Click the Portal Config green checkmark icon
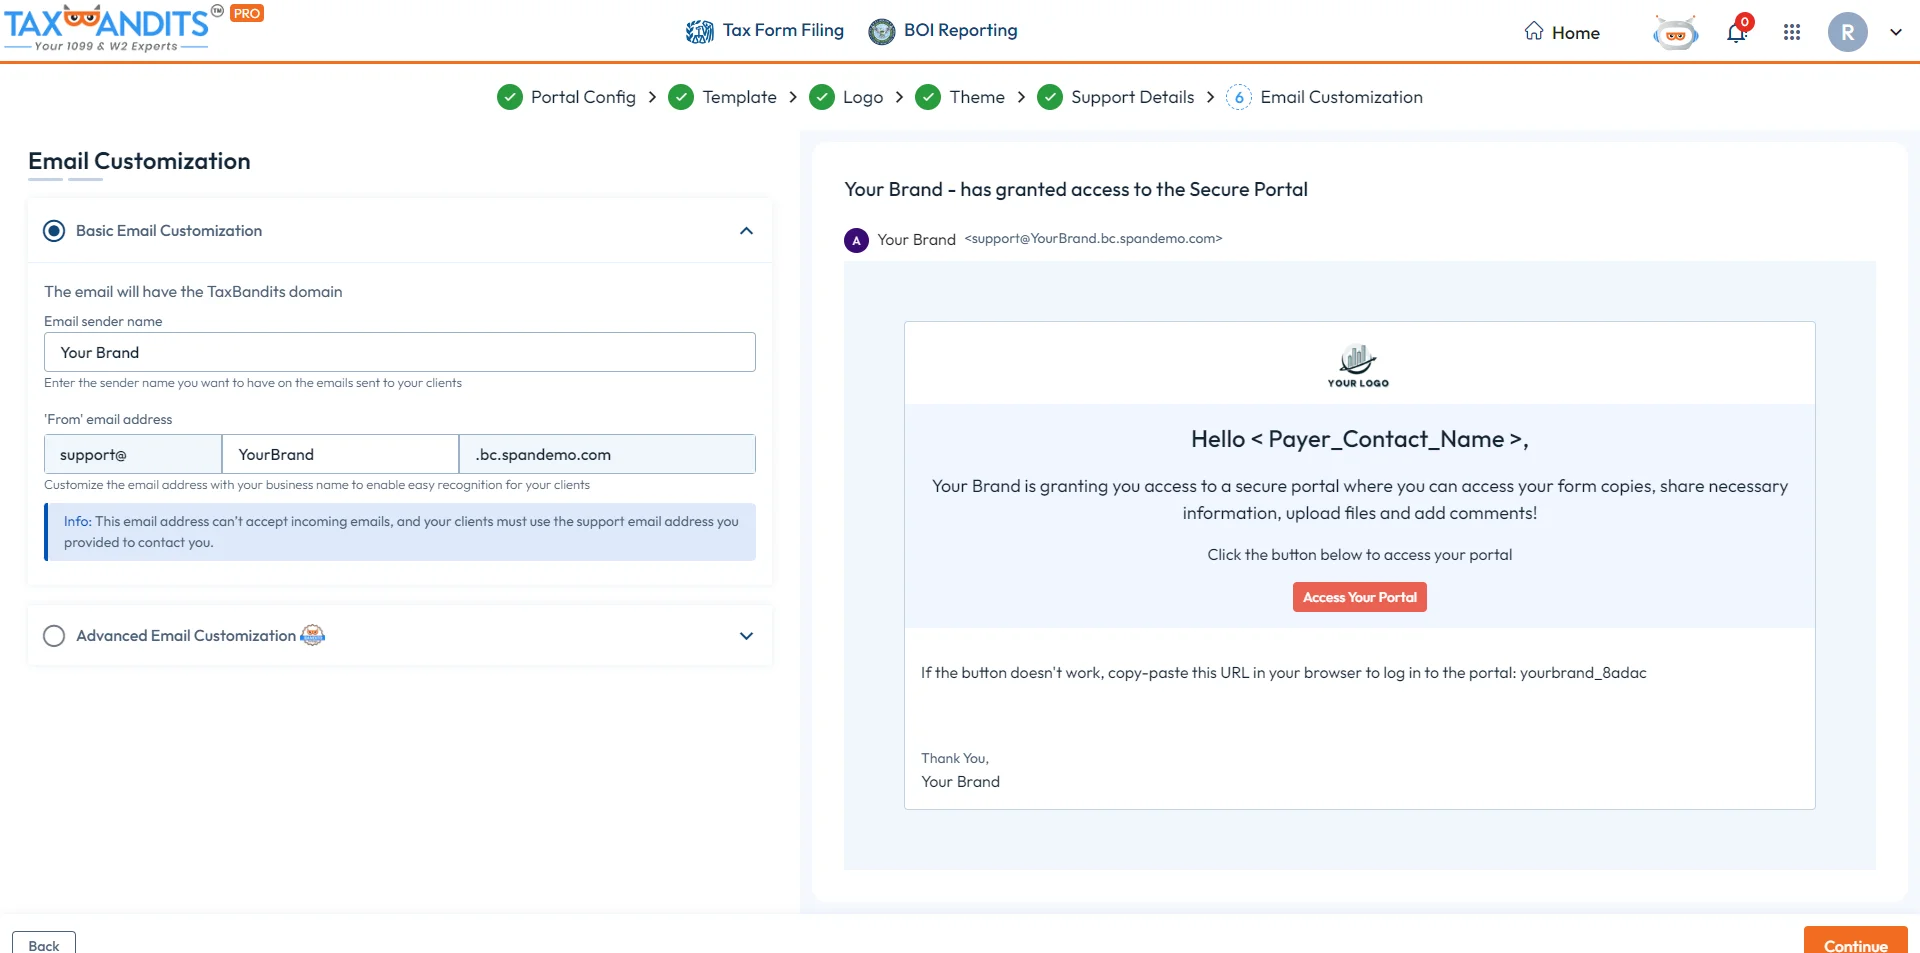This screenshot has width=1920, height=953. [x=510, y=97]
